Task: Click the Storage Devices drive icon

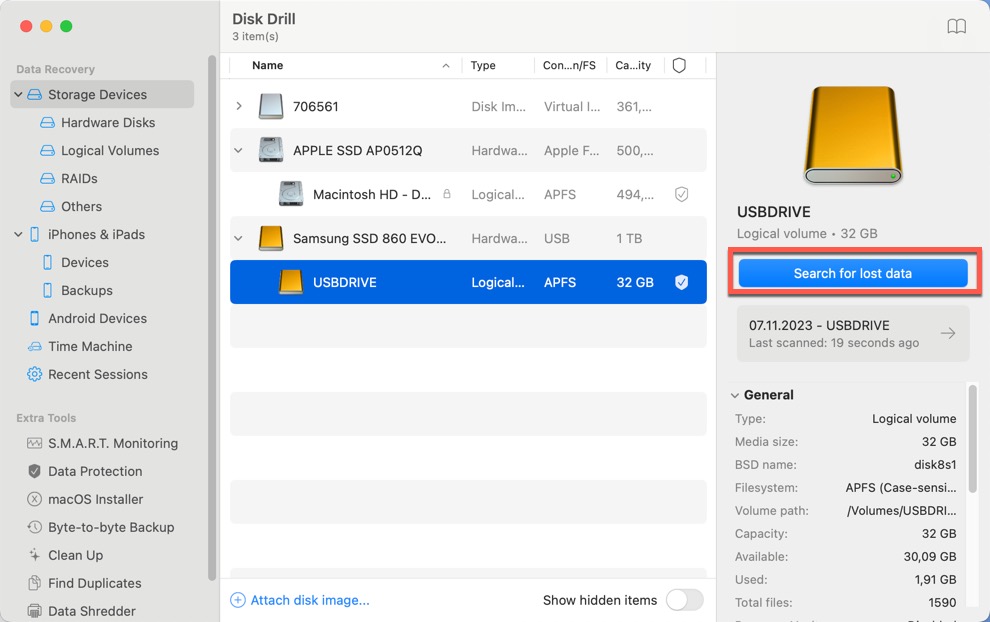Action: click(x=35, y=95)
